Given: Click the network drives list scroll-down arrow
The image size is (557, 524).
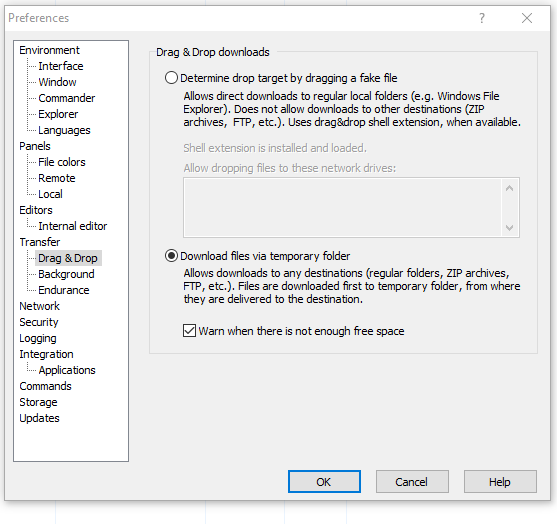Looking at the screenshot, I should 509,228.
